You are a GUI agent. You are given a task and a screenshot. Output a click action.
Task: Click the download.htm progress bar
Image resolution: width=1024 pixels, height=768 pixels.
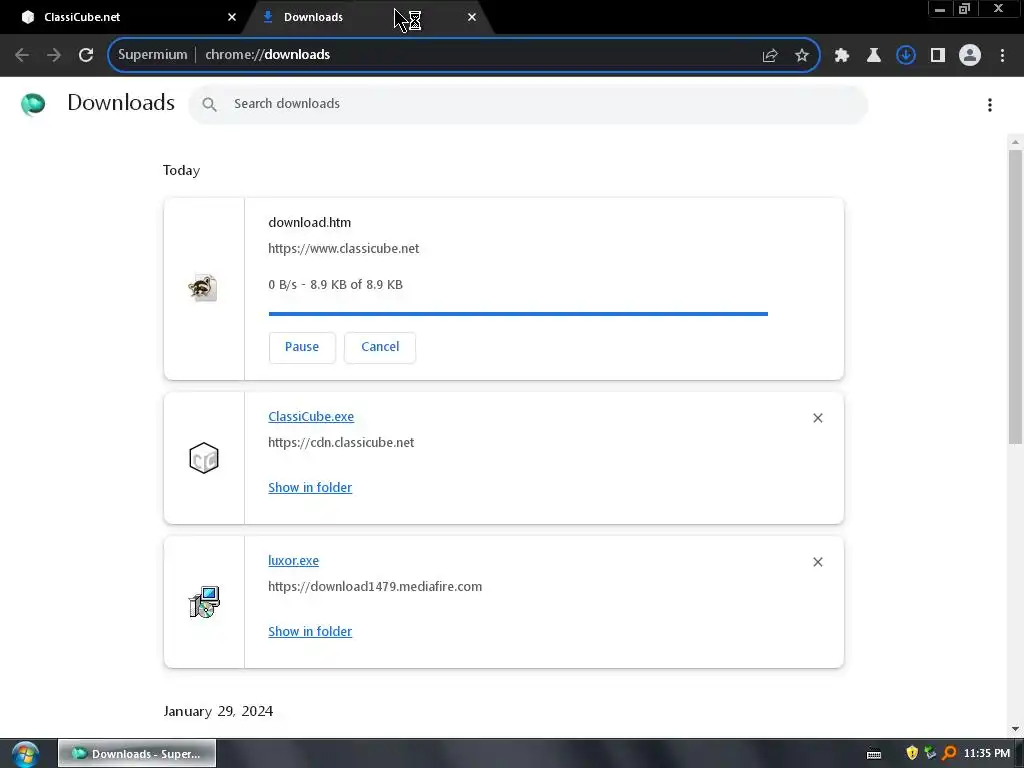tap(518, 314)
